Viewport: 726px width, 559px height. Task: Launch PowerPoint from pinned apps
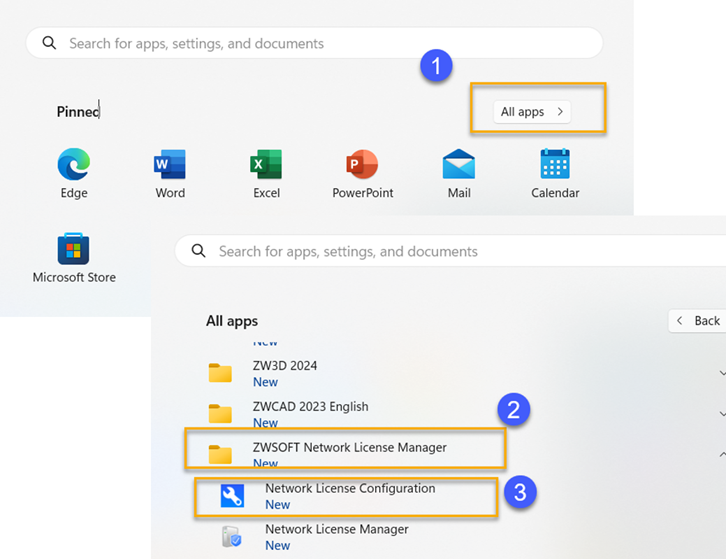coord(363,173)
